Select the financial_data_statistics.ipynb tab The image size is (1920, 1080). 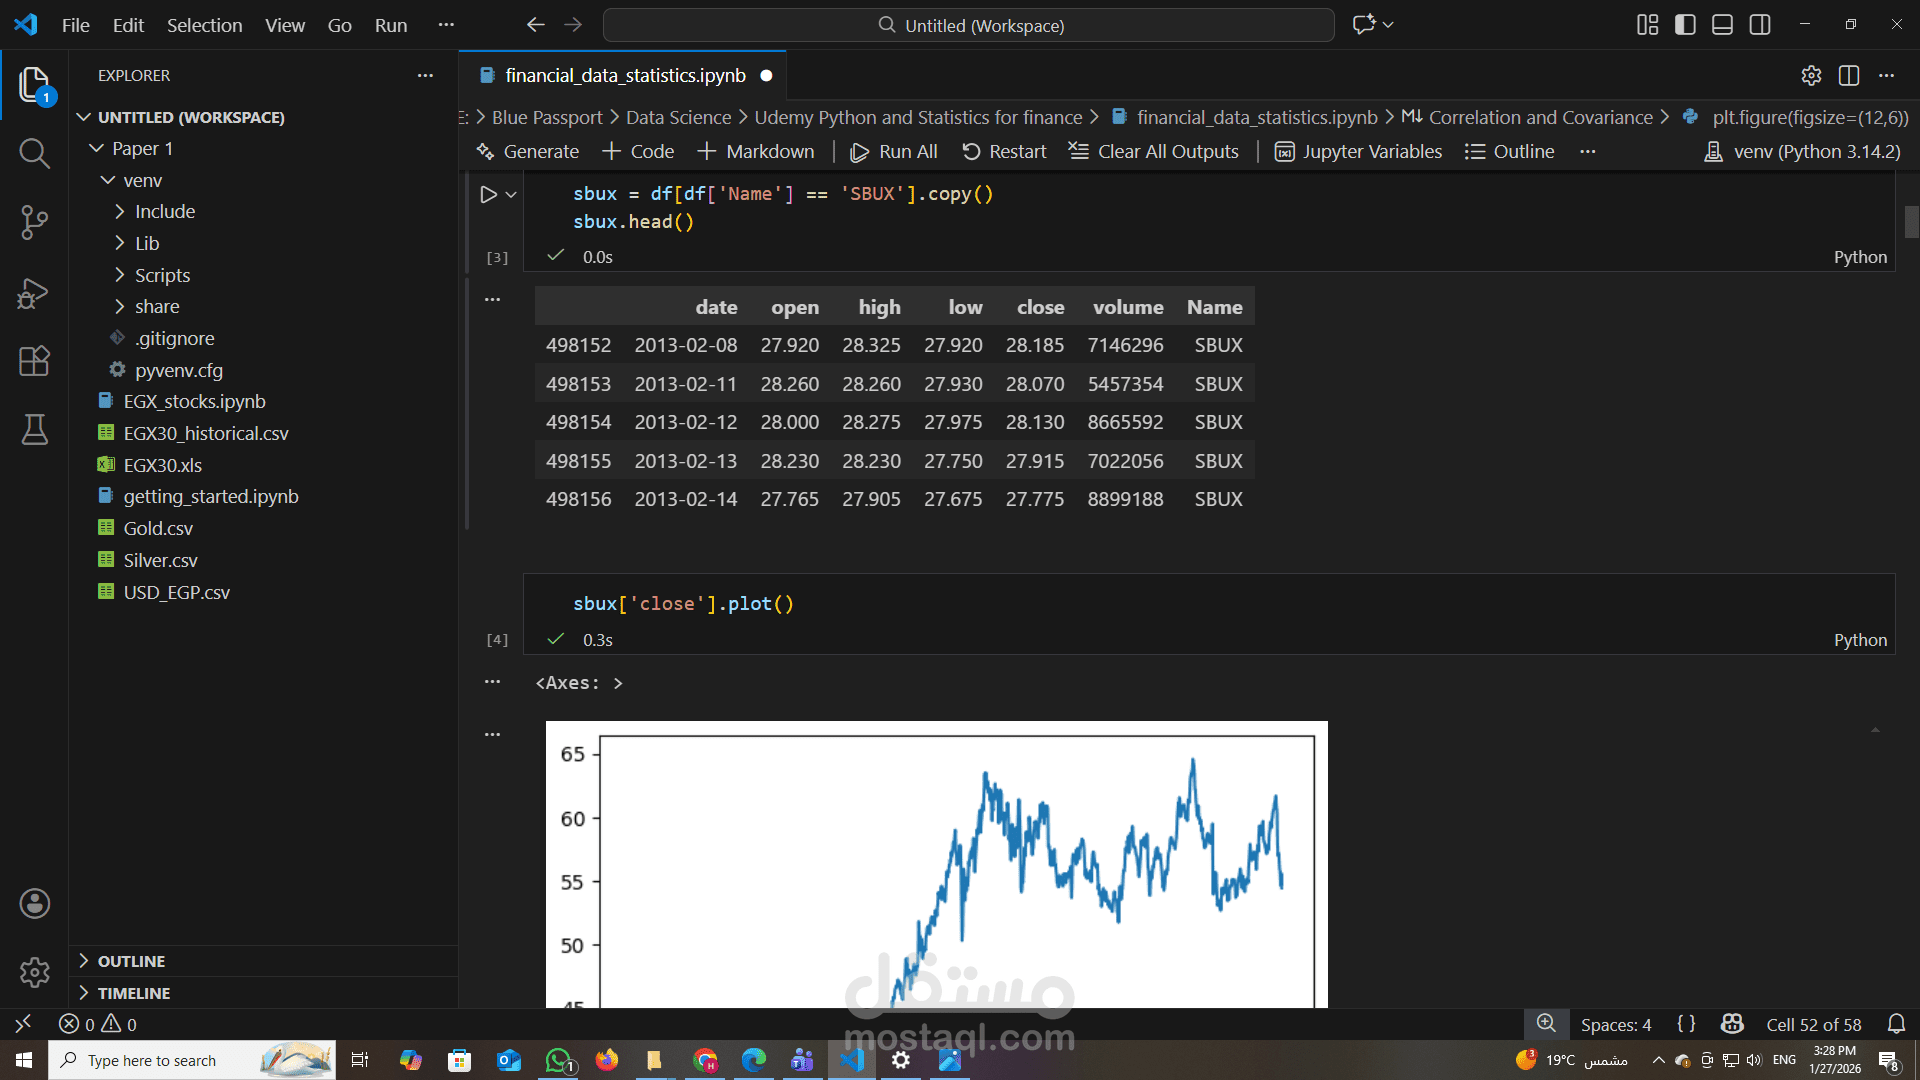625,76
